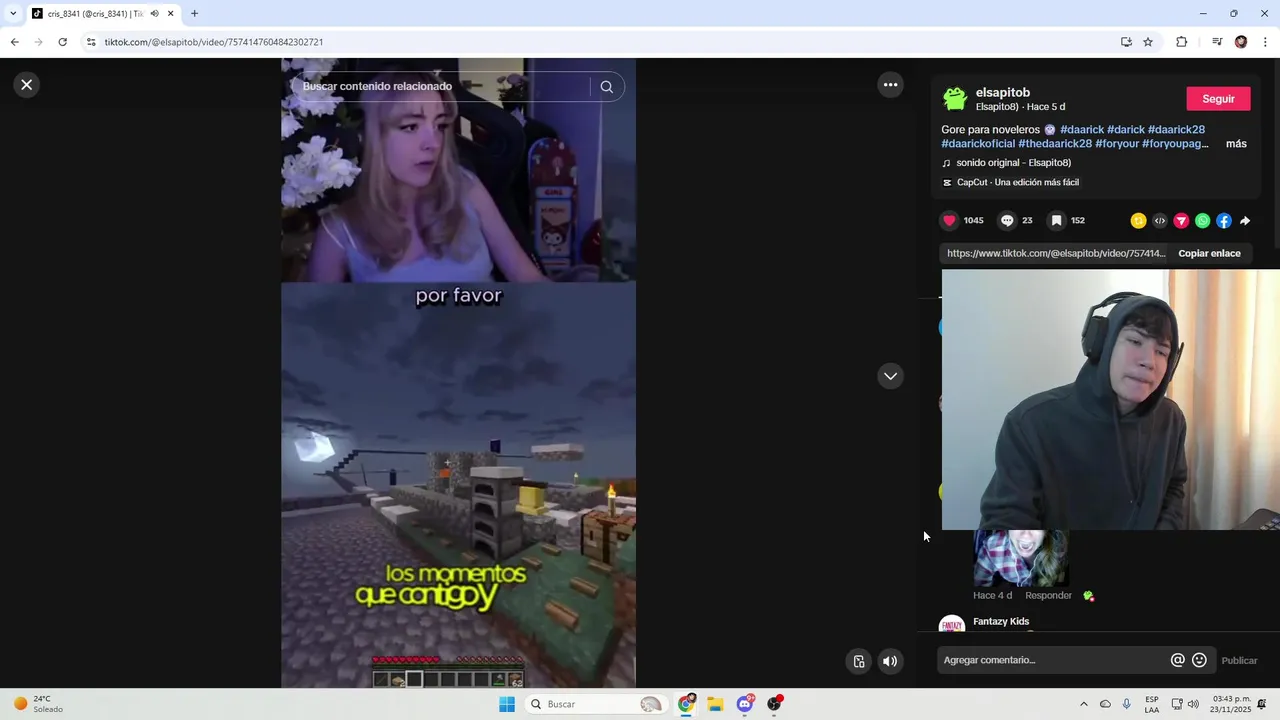Open the #daarick28 hashtag
Viewport: 1280px width, 720px height.
tap(1176, 130)
